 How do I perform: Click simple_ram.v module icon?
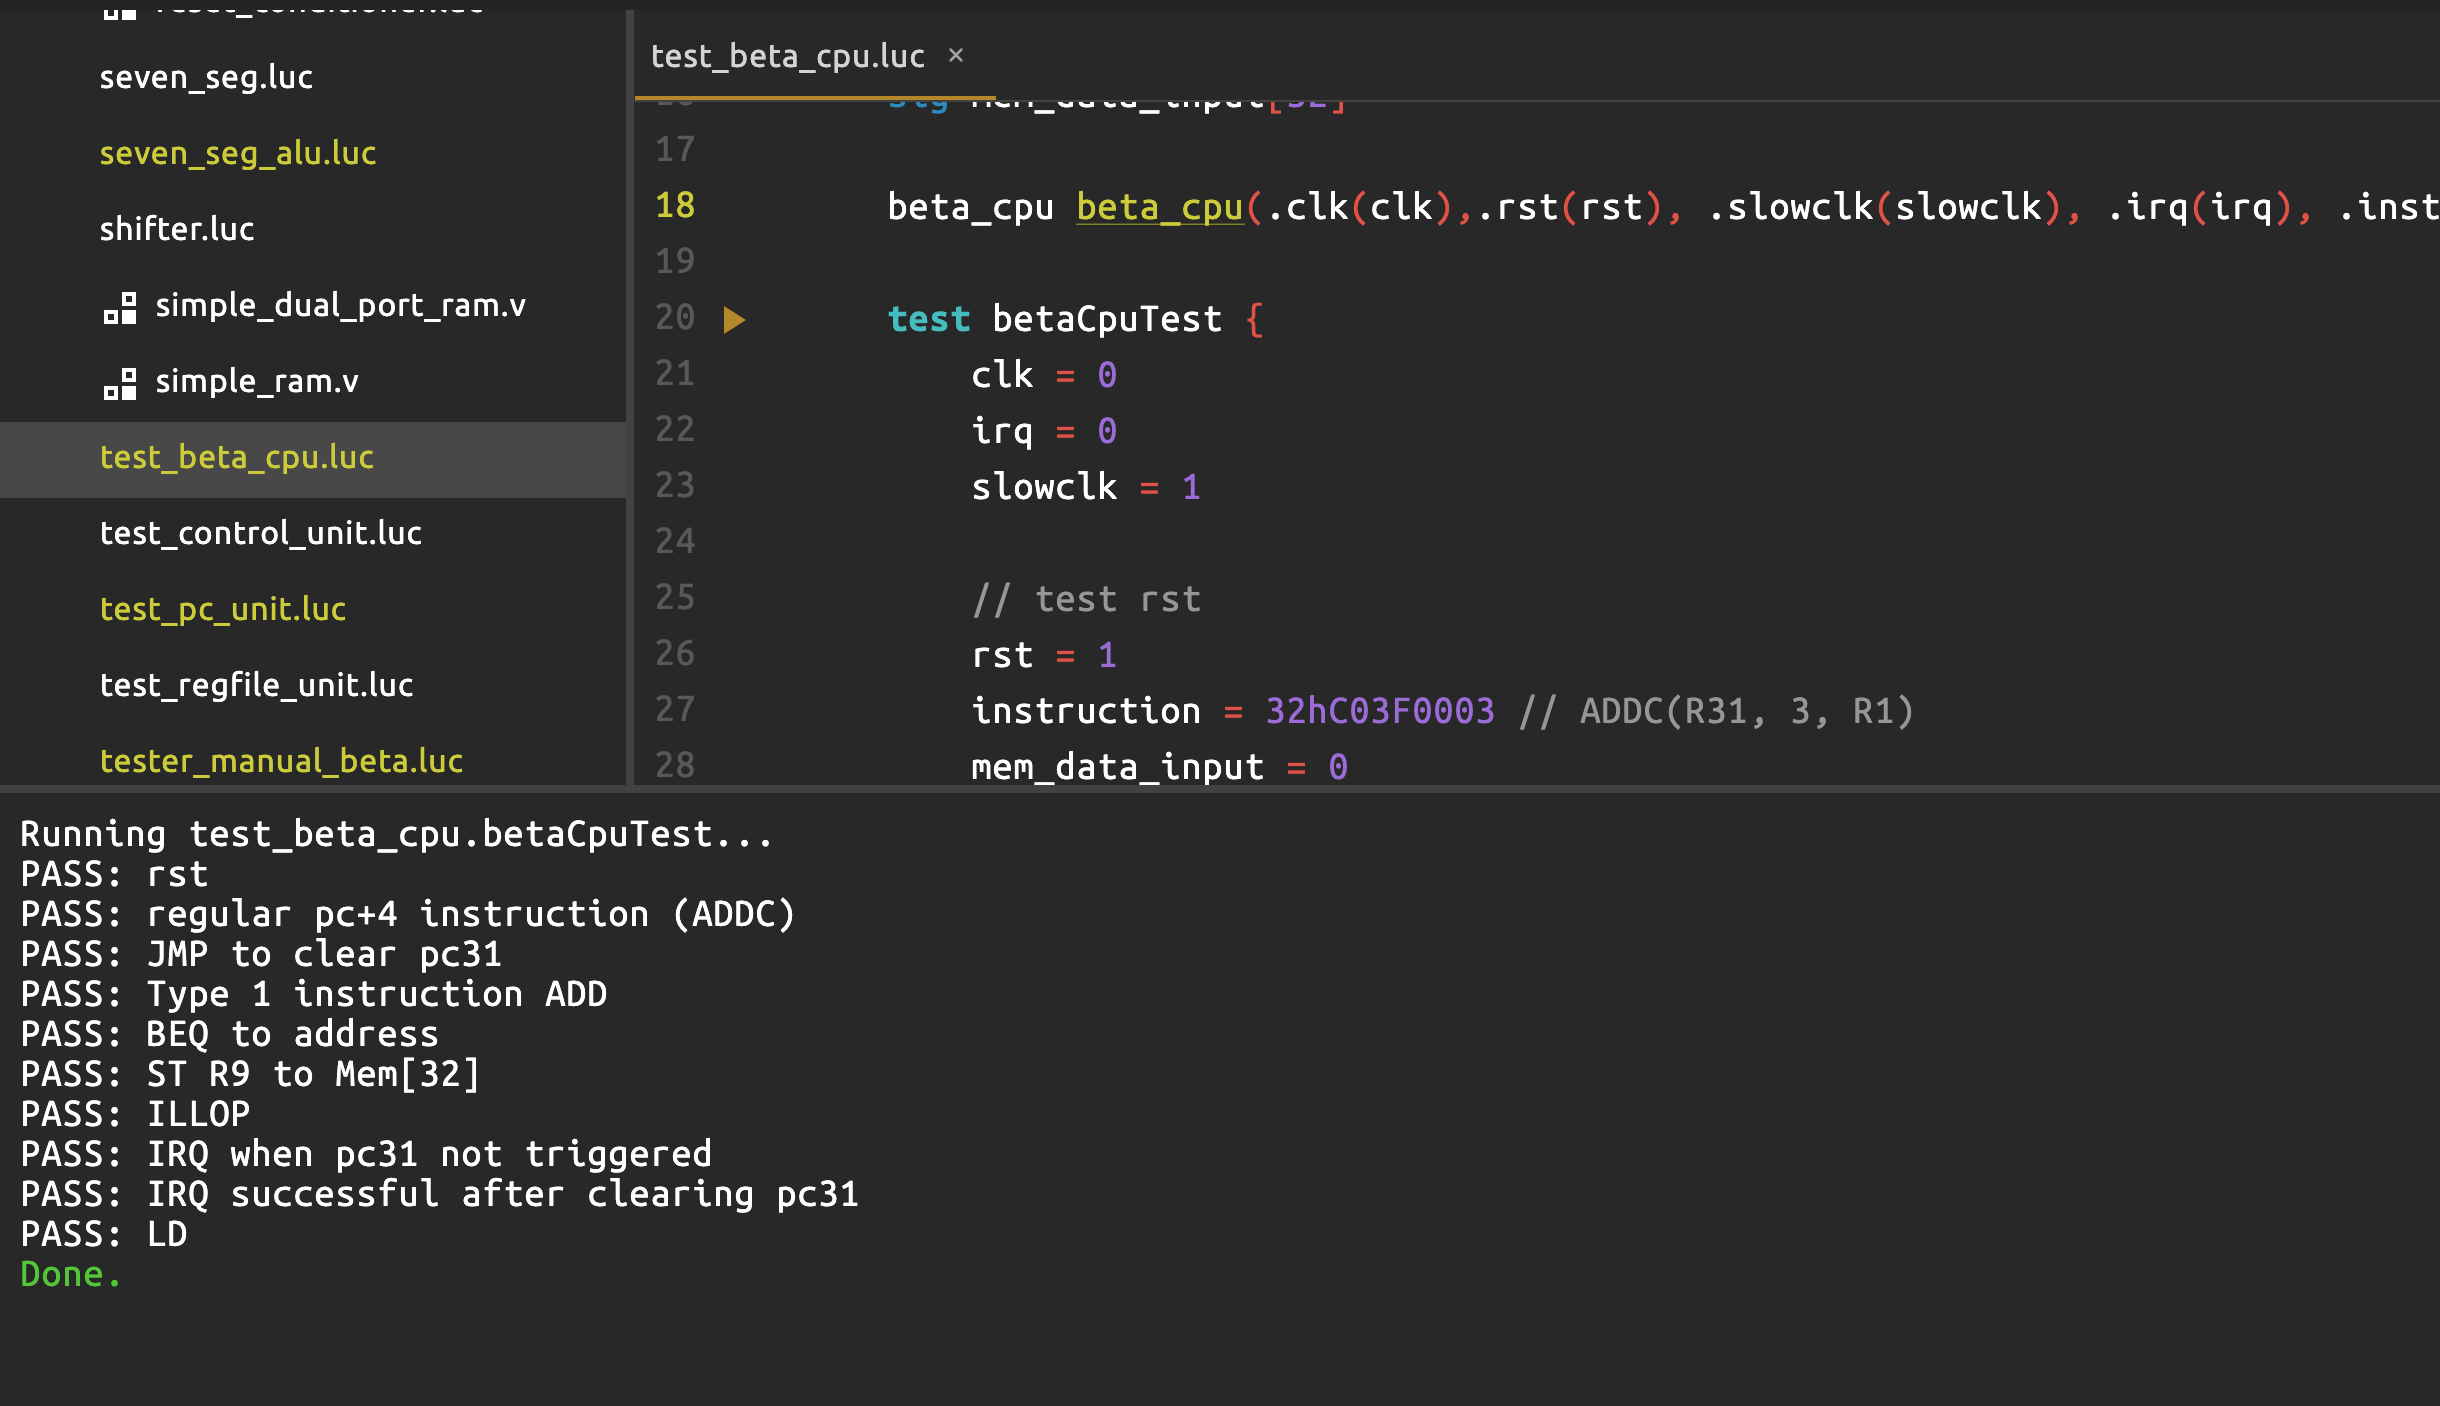(120, 383)
